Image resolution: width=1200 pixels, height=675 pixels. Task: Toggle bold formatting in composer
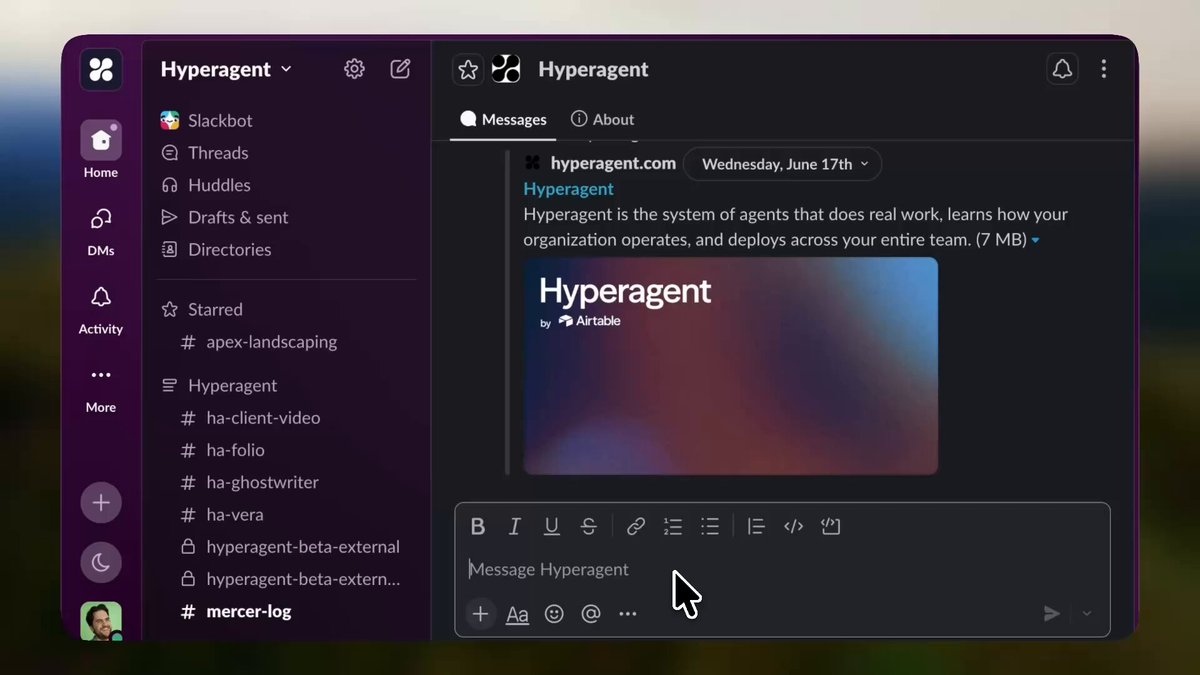click(x=478, y=526)
